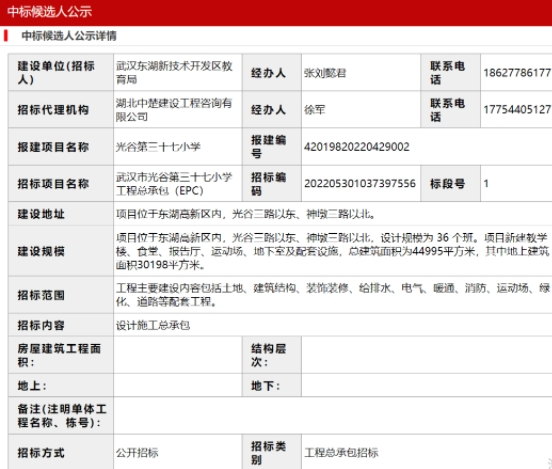The image size is (552, 469).
Task: Click the 光谷第三十七小学 project name
Action: coord(158,147)
